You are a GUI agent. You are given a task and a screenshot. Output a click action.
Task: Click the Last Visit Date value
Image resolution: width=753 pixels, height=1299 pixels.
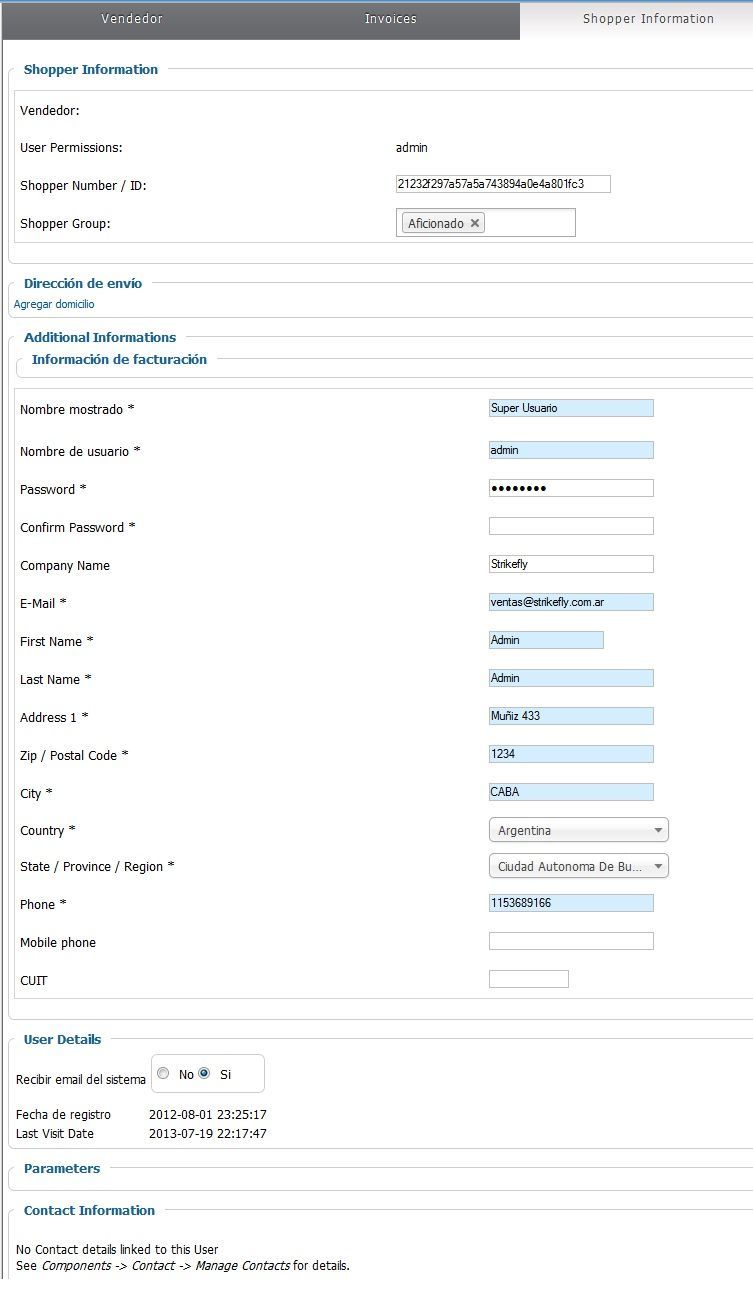pos(208,1133)
